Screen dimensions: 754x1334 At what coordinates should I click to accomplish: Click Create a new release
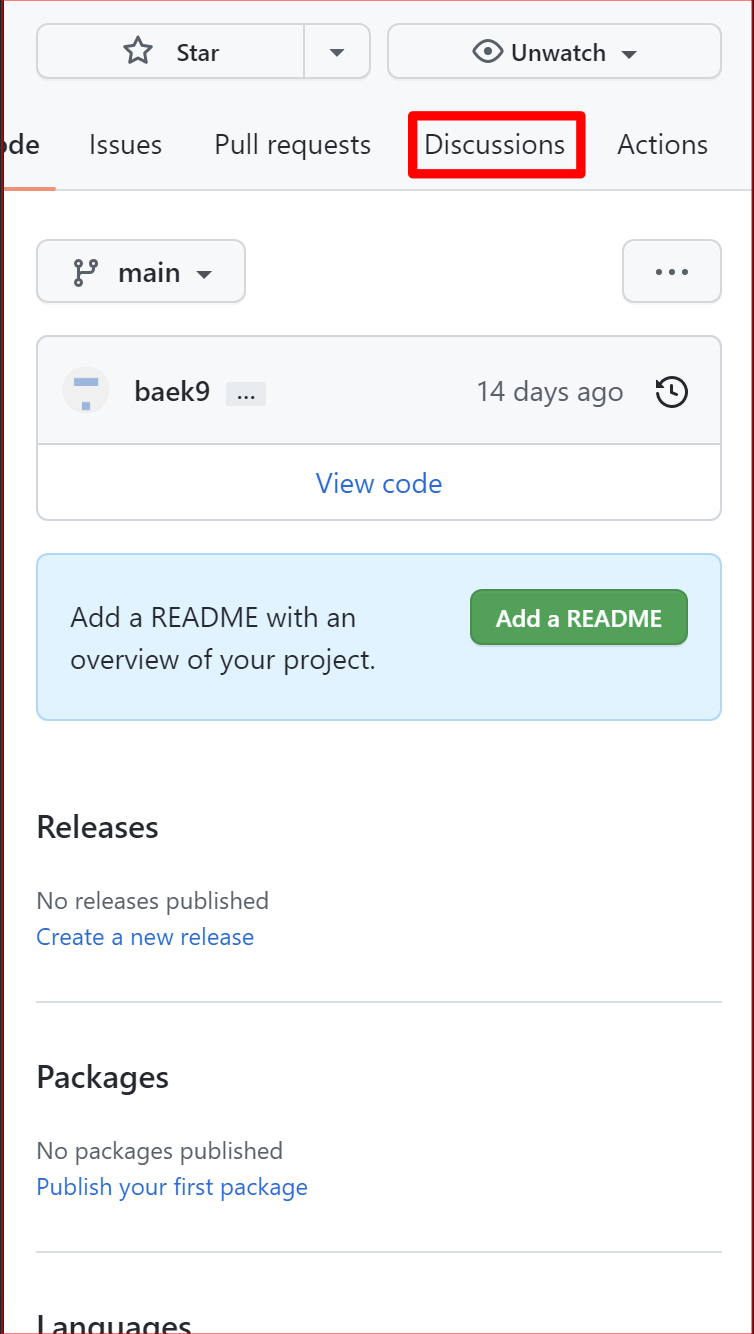click(145, 937)
